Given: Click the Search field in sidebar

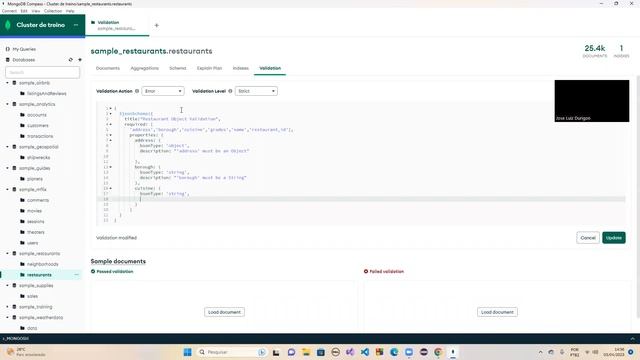Looking at the screenshot, I should (42, 72).
